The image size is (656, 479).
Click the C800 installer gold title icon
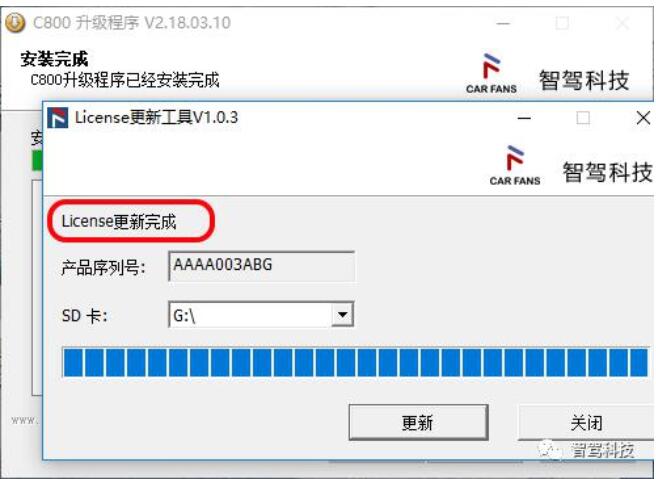click(15, 23)
